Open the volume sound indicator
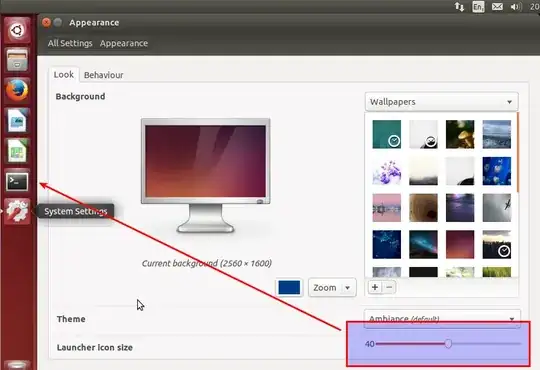540x370 pixels. click(x=516, y=7)
